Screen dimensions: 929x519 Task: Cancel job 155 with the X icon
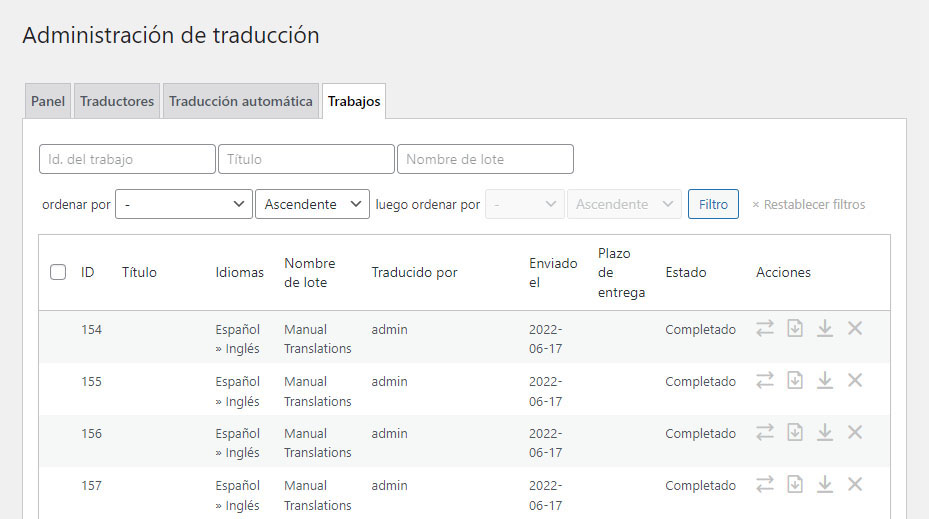[855, 380]
